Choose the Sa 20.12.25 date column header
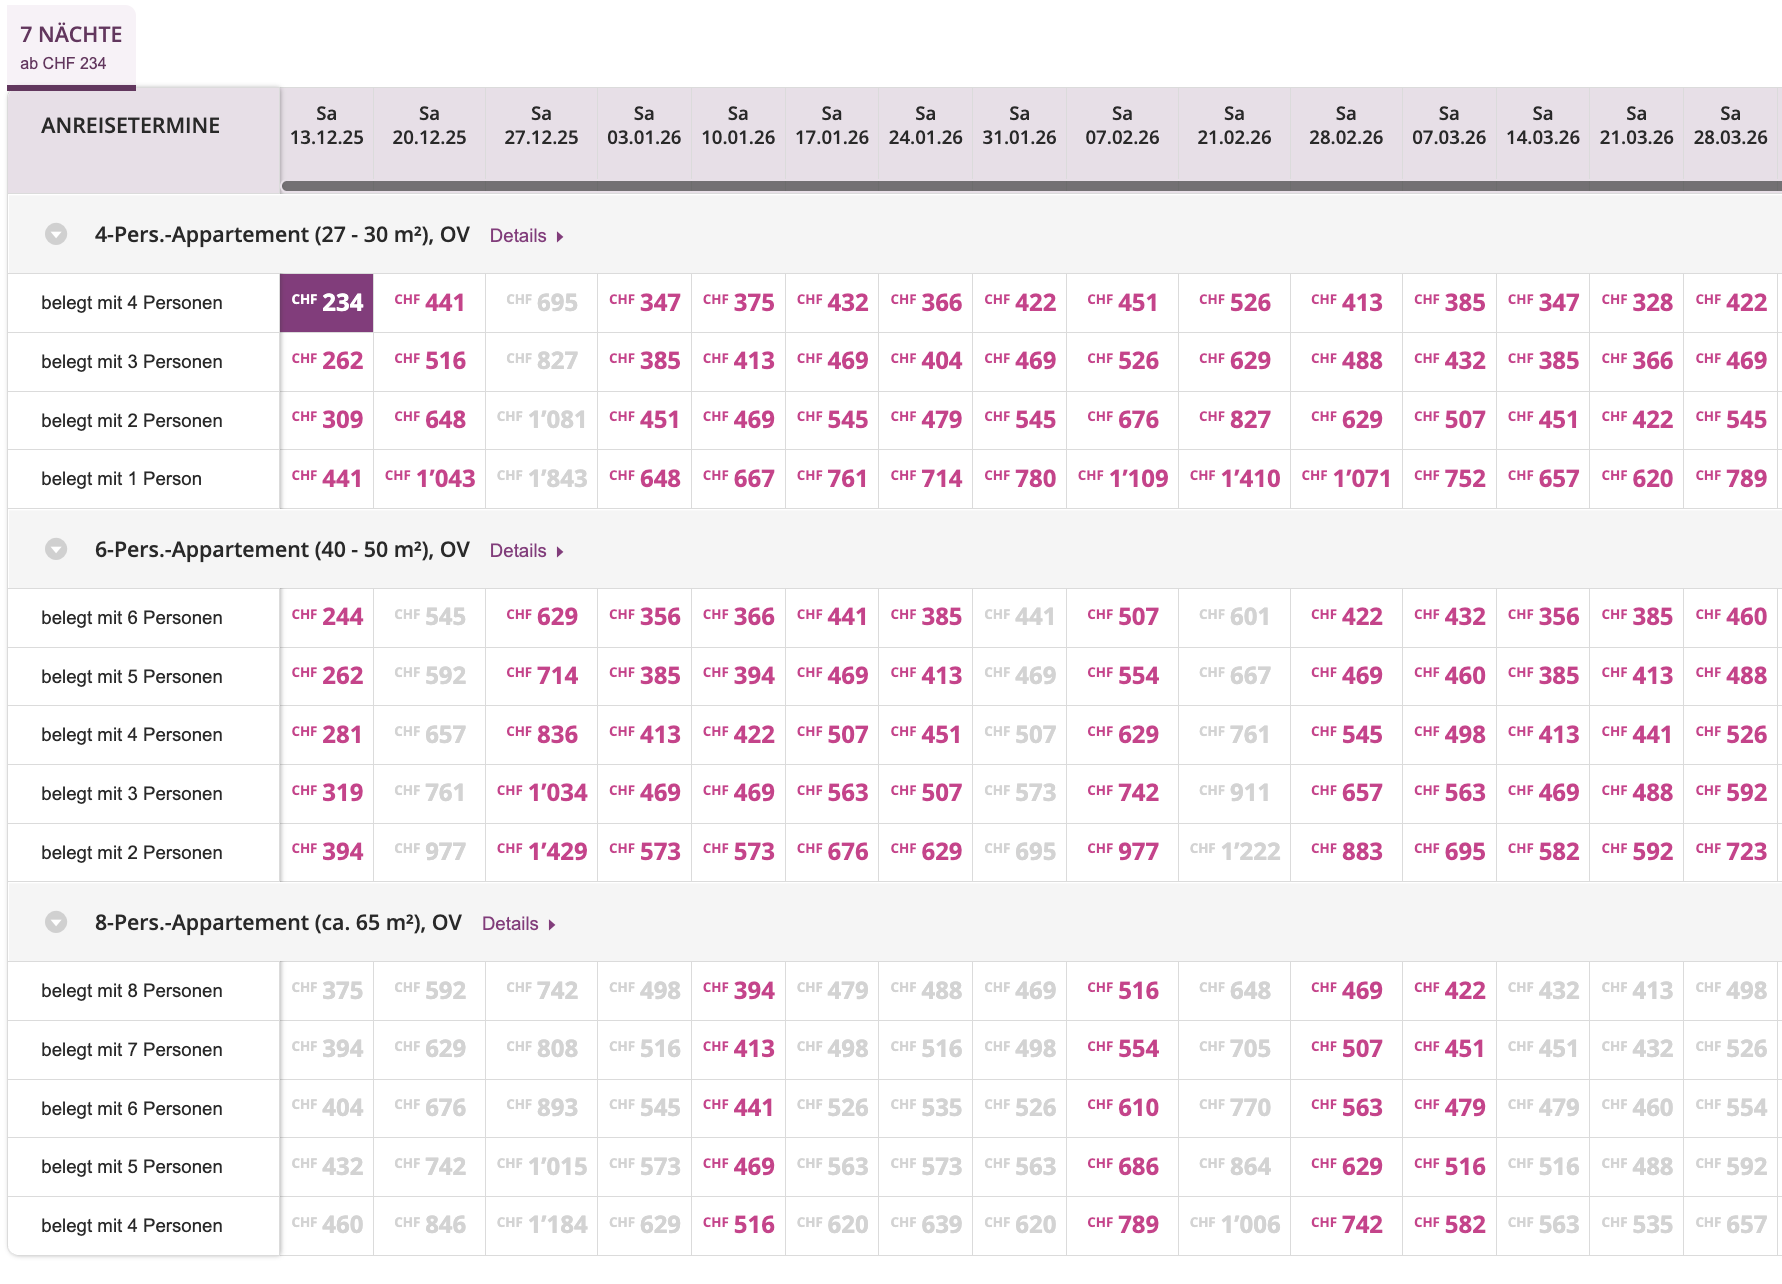Viewport: 1782px width, 1284px height. pos(429,126)
